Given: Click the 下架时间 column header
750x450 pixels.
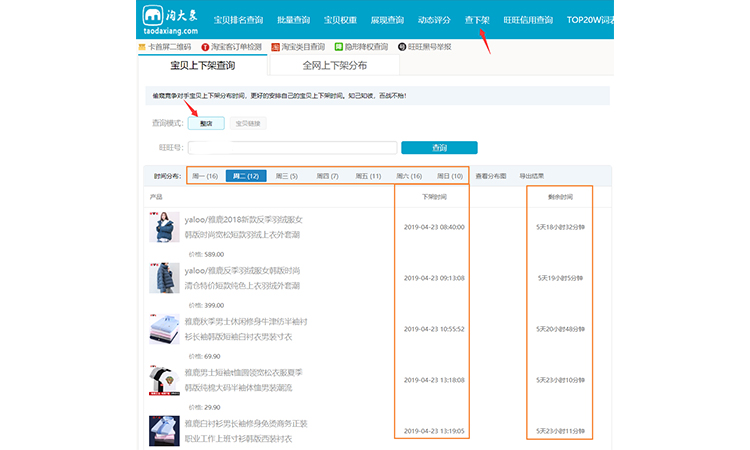Looking at the screenshot, I should coord(434,197).
